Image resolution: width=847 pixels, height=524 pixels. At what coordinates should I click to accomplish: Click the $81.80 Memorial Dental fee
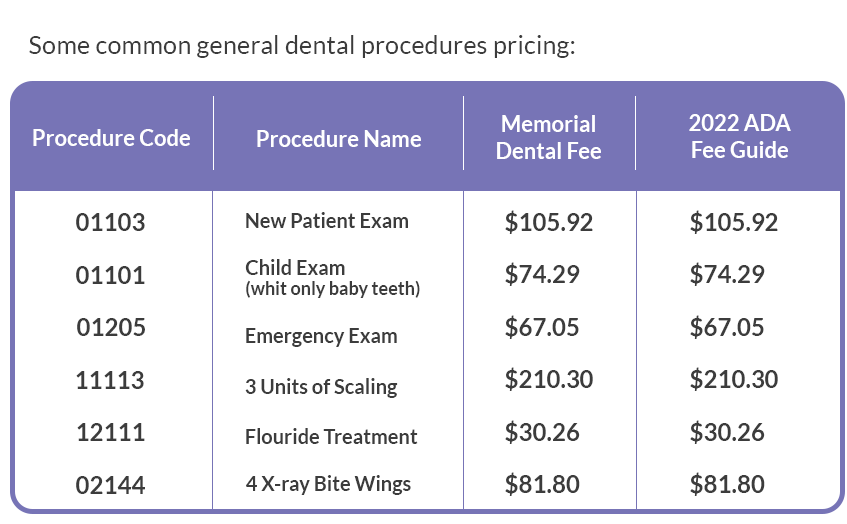pyautogui.click(x=542, y=484)
